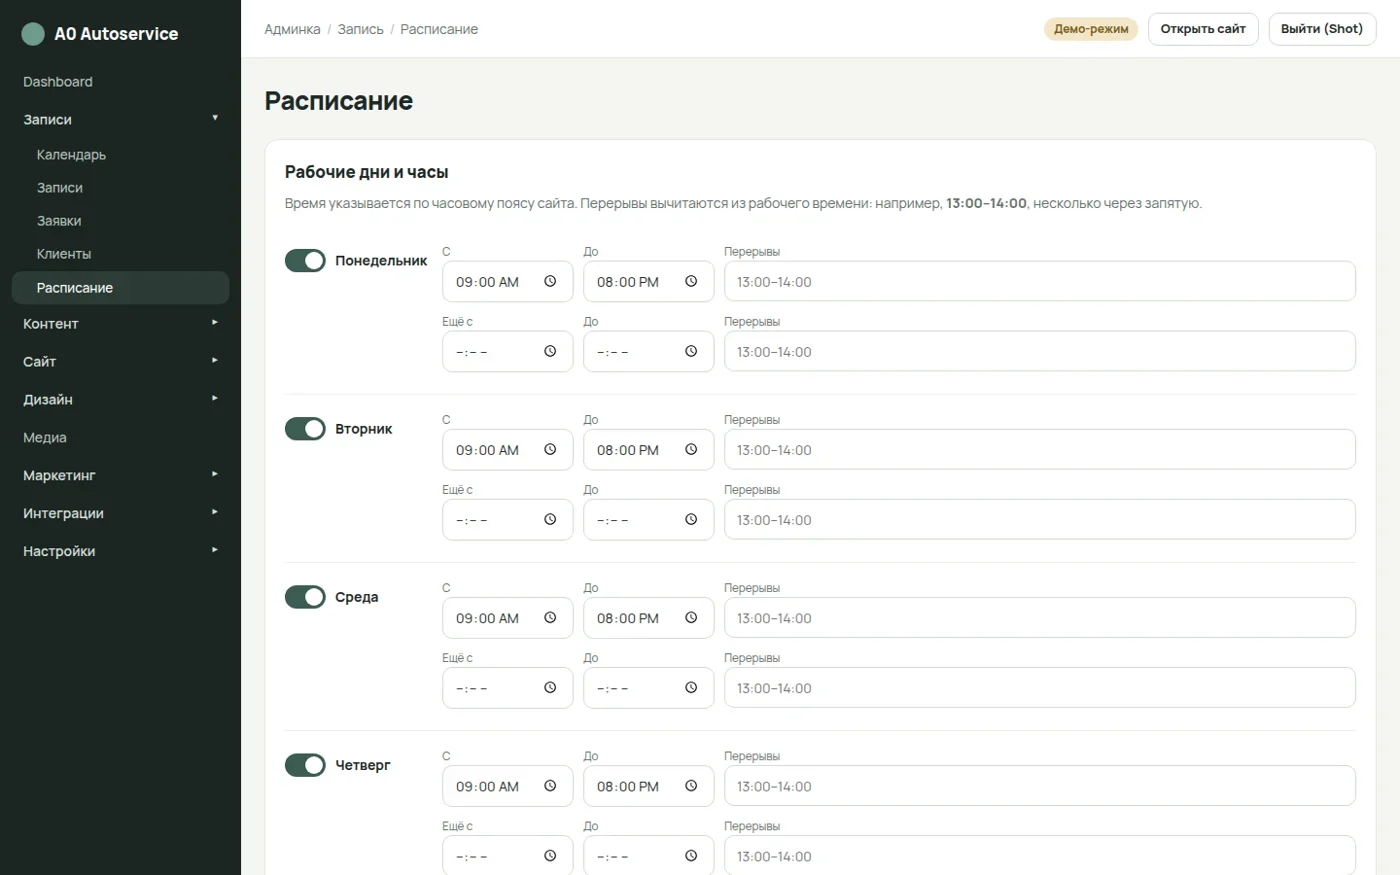Open clock picker in Thursday start time

tap(550, 786)
